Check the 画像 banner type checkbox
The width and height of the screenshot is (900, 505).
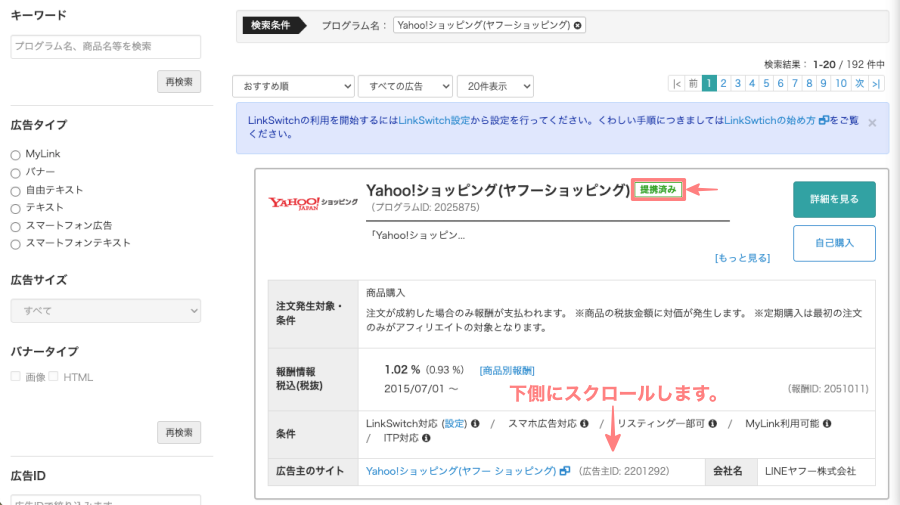coord(15,376)
